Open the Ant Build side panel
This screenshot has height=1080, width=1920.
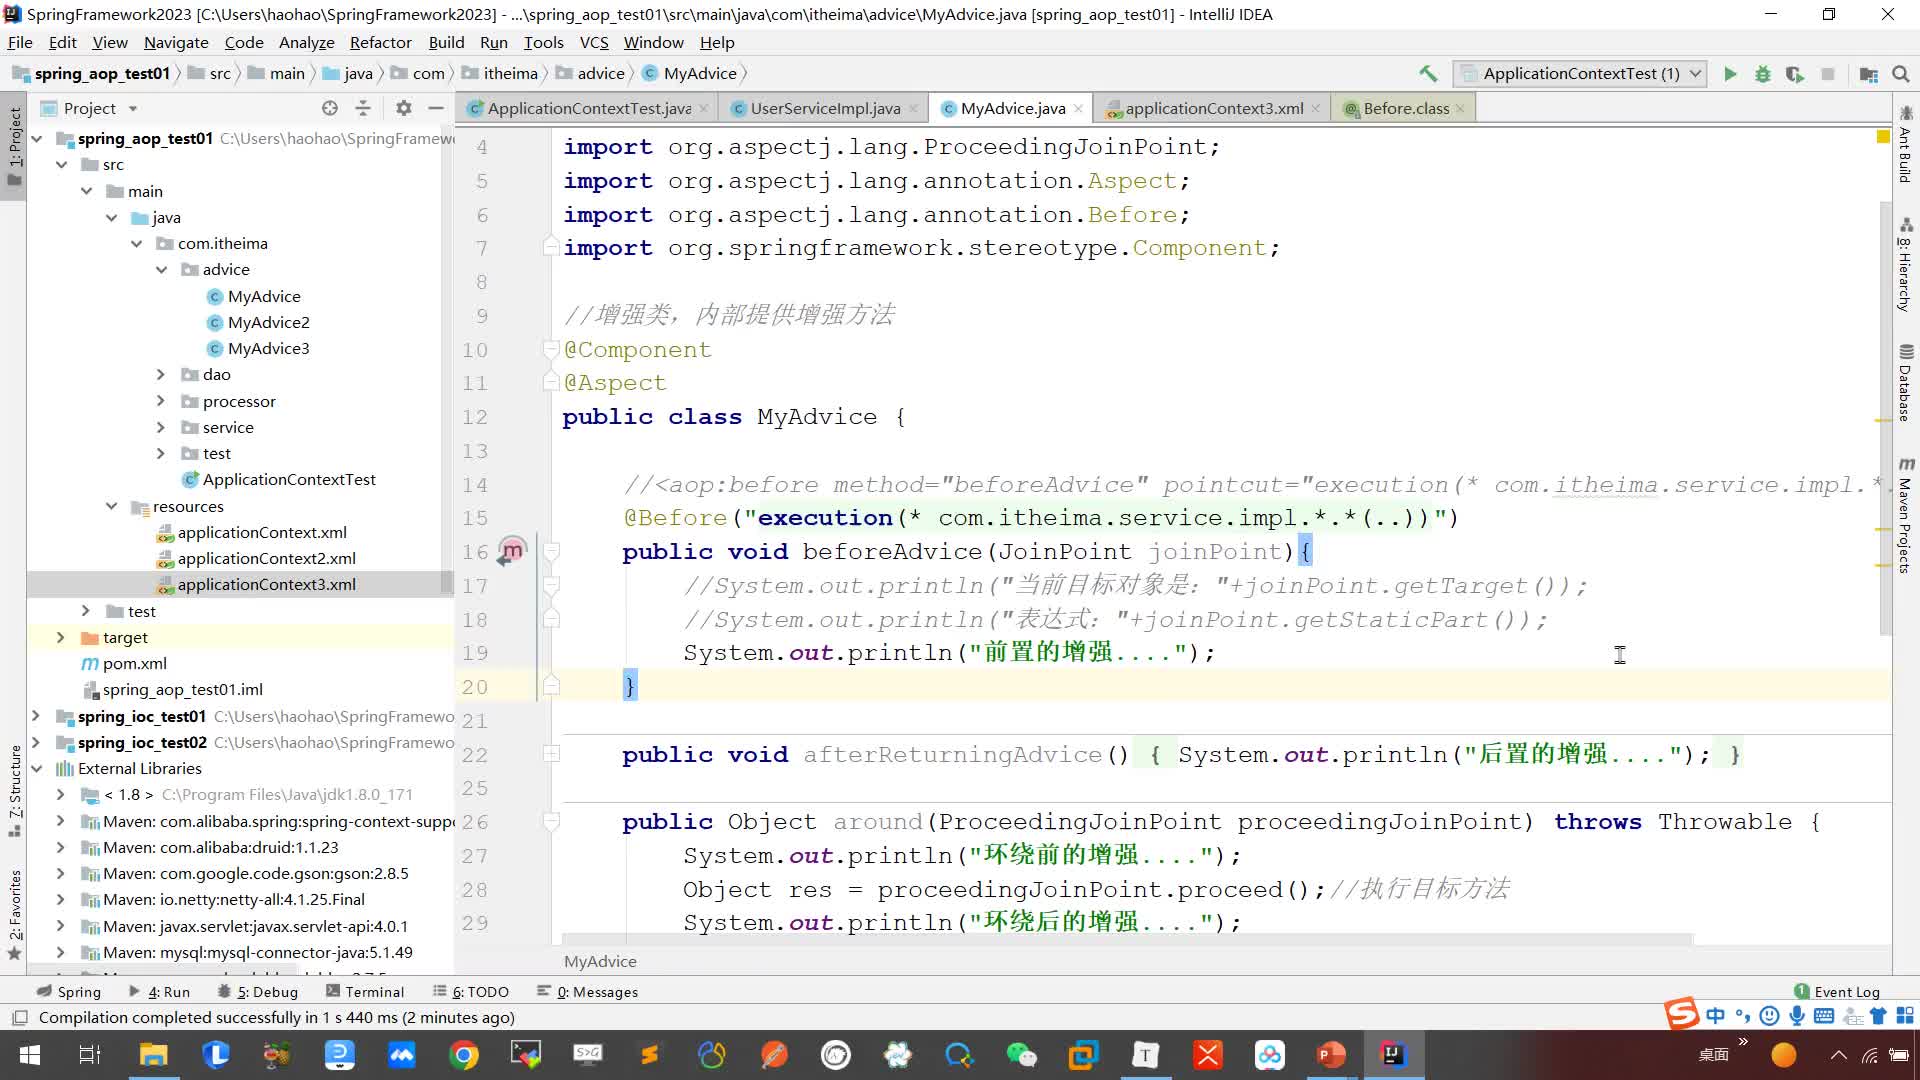pos(1905,146)
